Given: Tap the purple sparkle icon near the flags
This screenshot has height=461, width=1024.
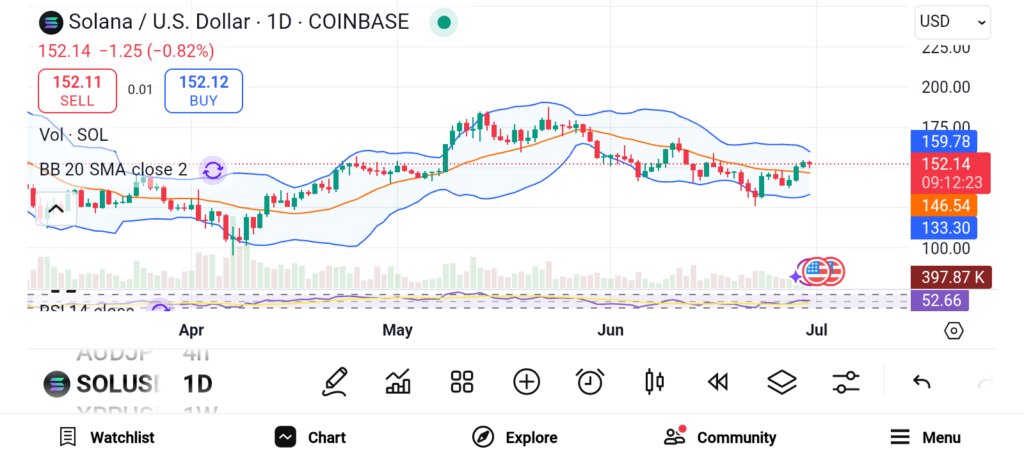Looking at the screenshot, I should (x=796, y=278).
